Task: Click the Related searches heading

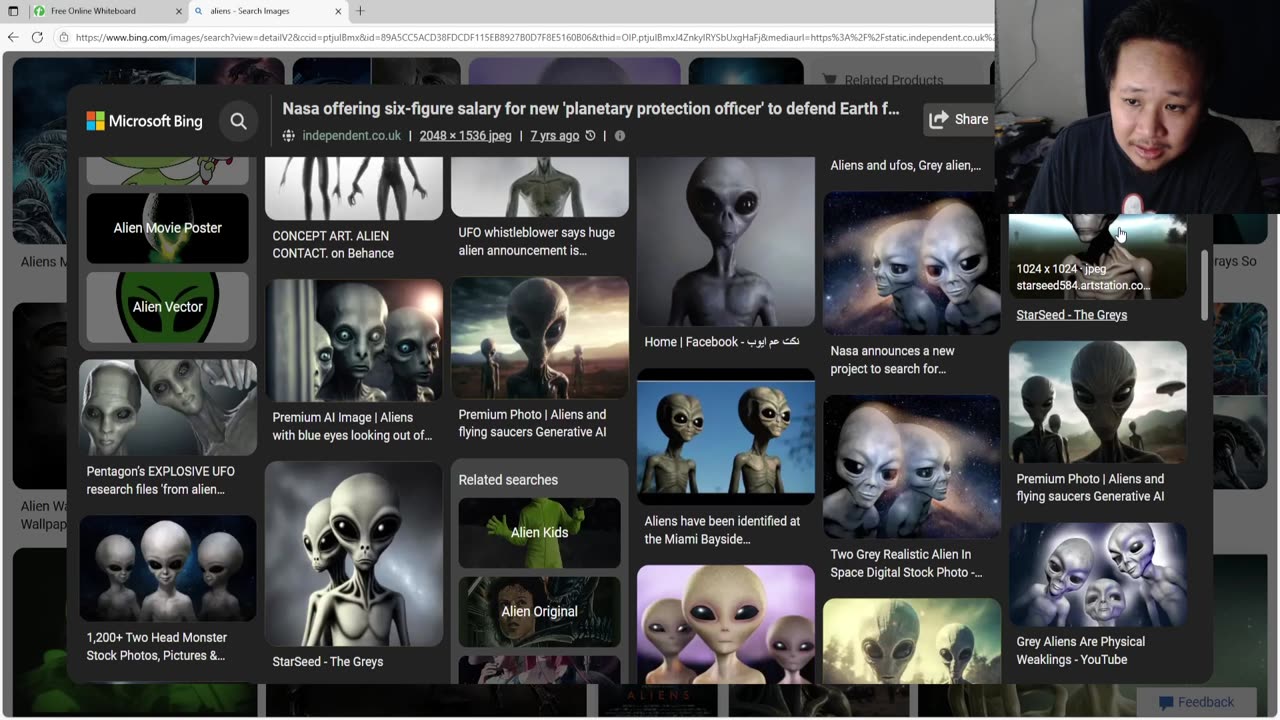Action: (508, 480)
